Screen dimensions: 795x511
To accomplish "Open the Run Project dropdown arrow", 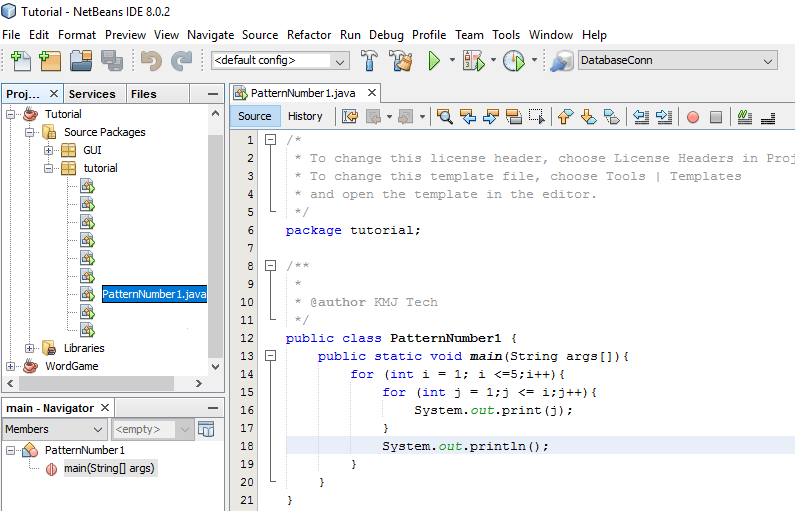I will coord(452,60).
